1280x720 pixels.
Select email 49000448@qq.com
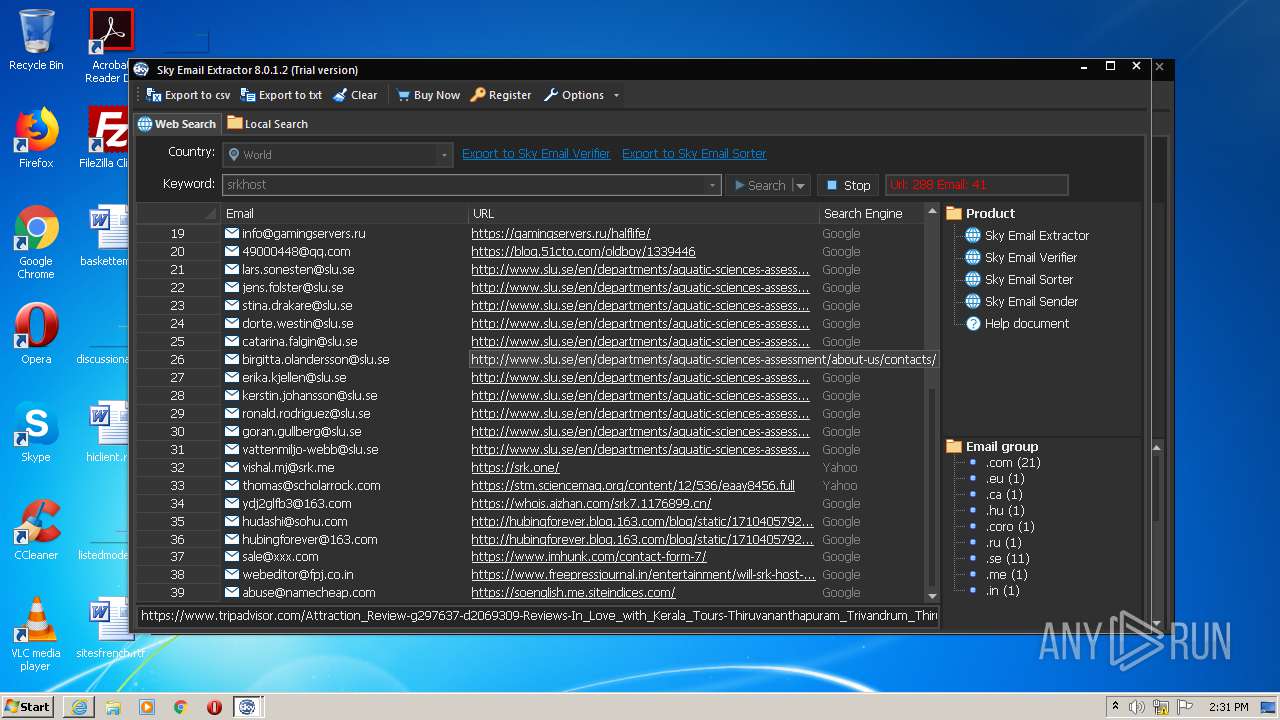(296, 252)
